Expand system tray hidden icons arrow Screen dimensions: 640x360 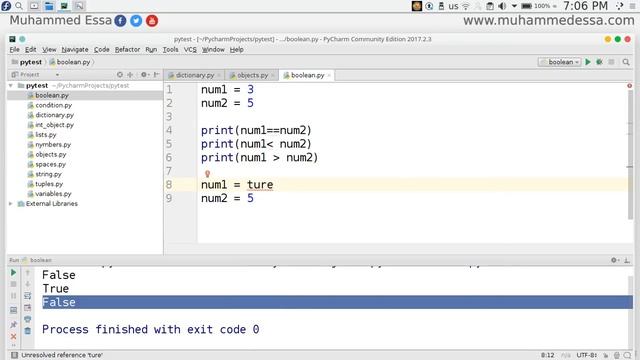(x=514, y=6)
